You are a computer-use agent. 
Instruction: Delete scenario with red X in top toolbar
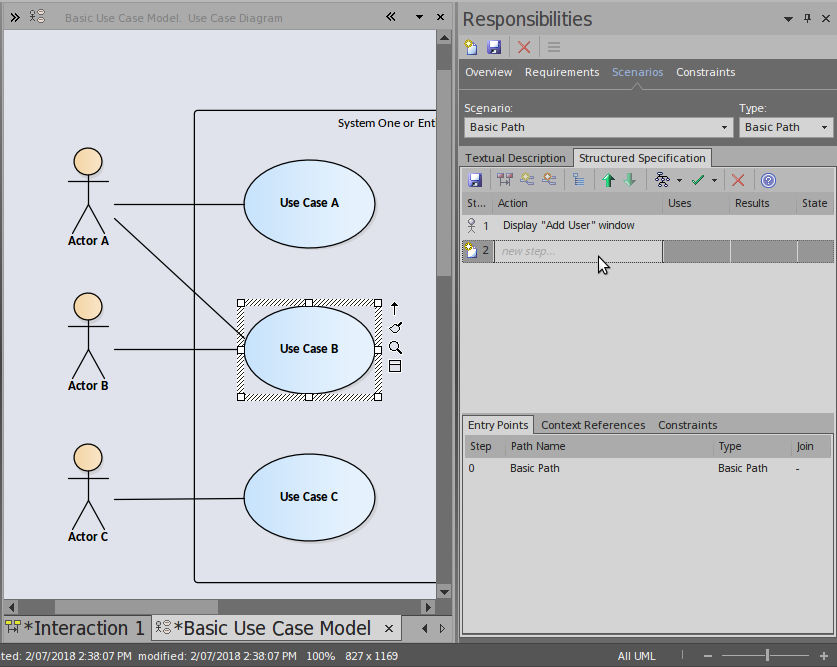pyautogui.click(x=523, y=47)
